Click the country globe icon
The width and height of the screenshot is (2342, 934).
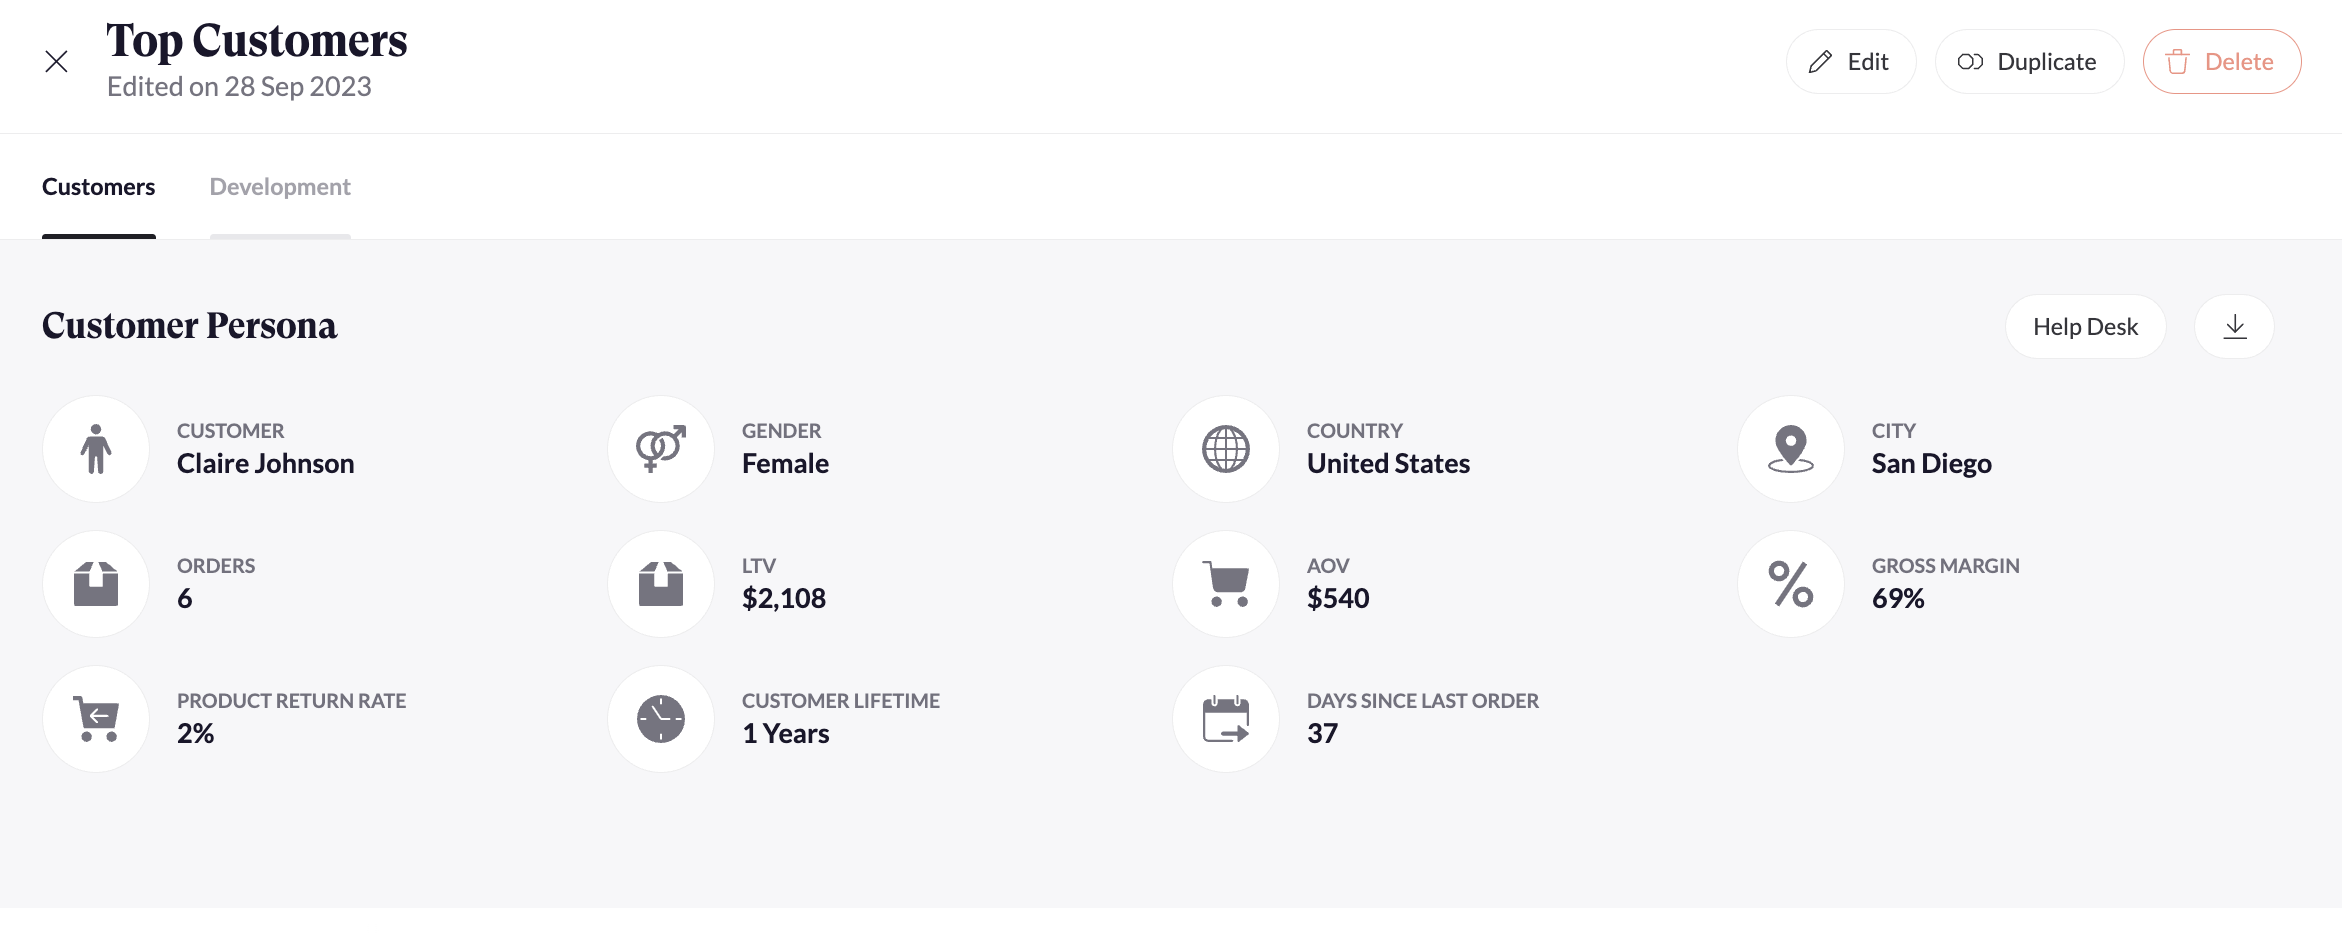pos(1226,449)
